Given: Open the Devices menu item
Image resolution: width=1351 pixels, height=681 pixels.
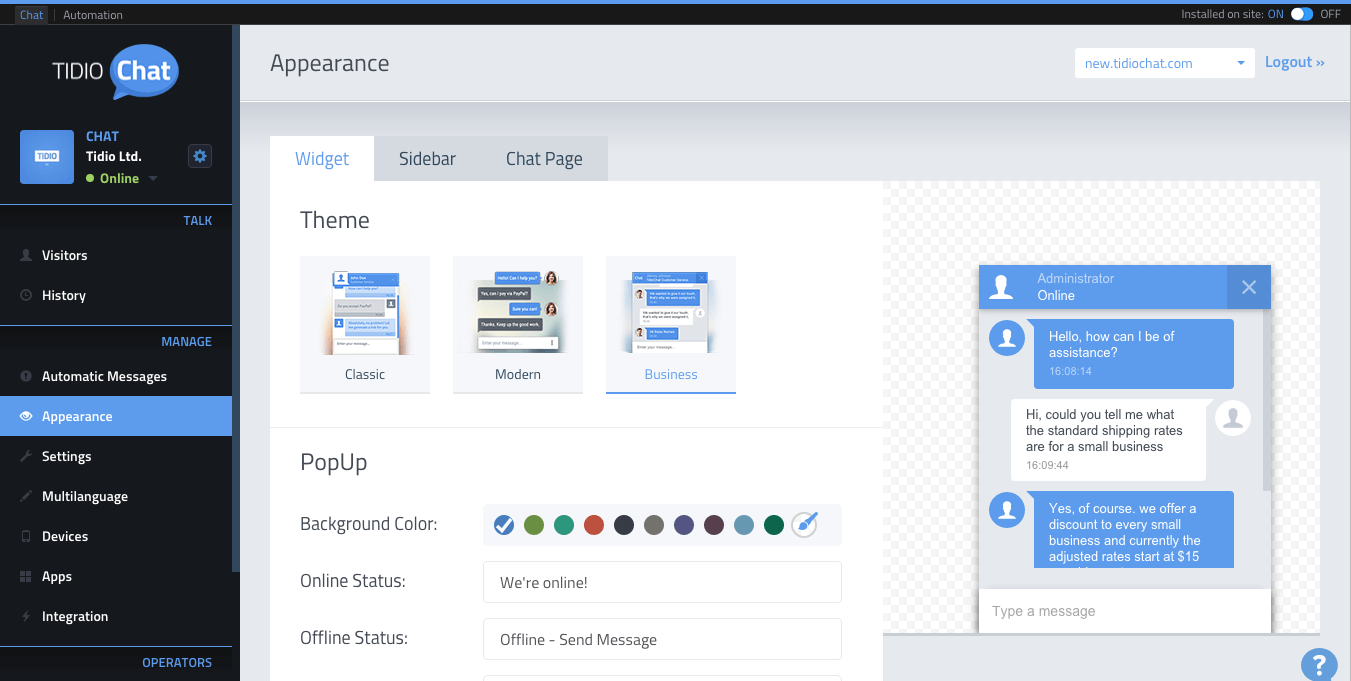Looking at the screenshot, I should [x=116, y=537].
